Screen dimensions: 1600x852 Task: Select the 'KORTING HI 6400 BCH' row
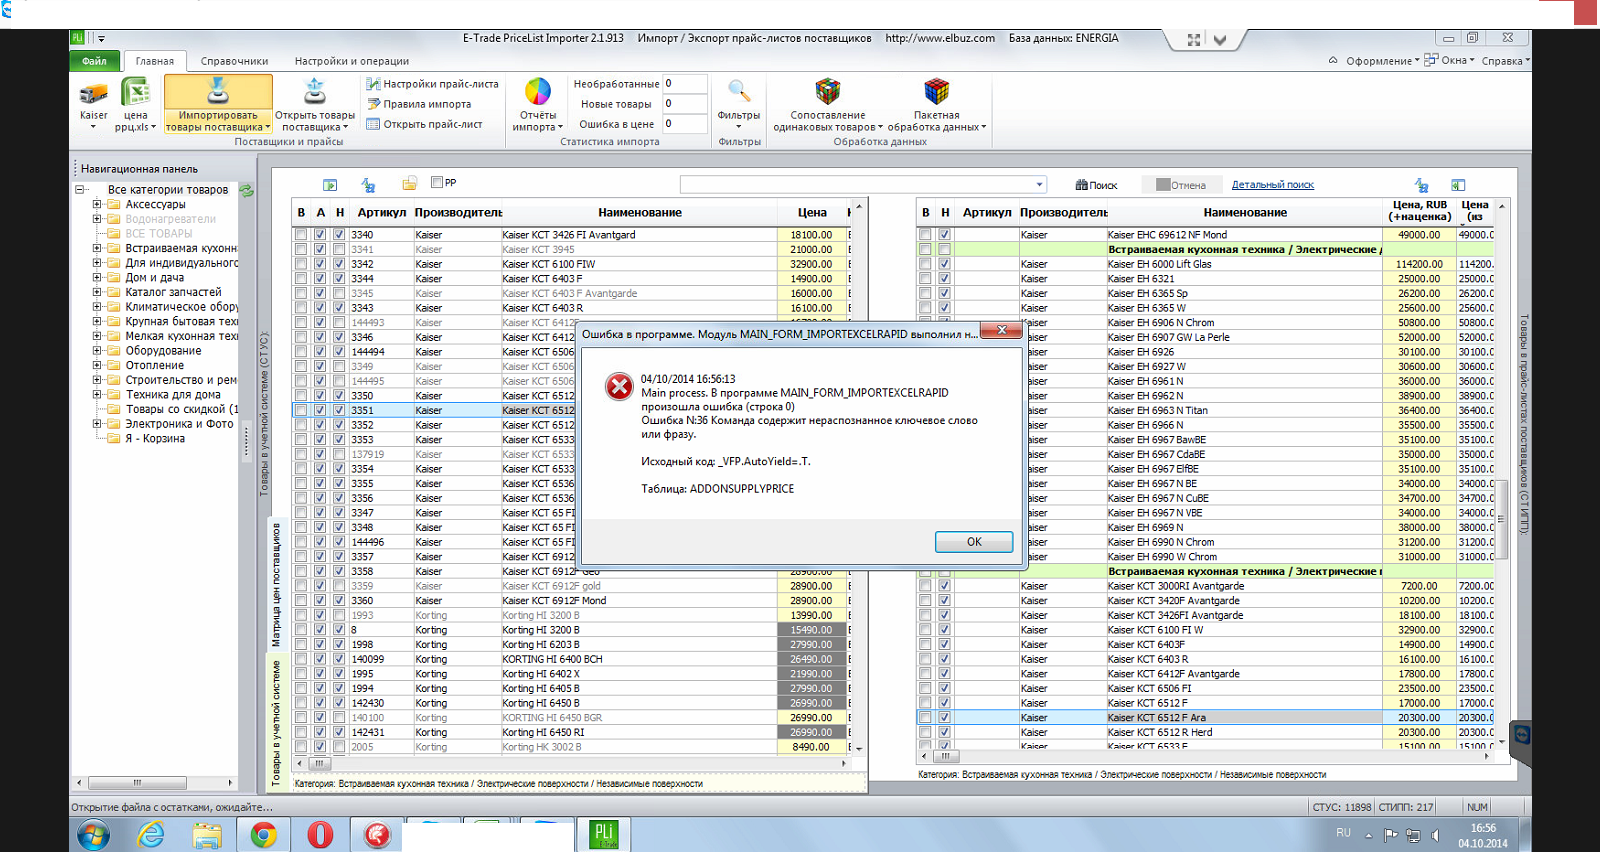[x=572, y=659]
